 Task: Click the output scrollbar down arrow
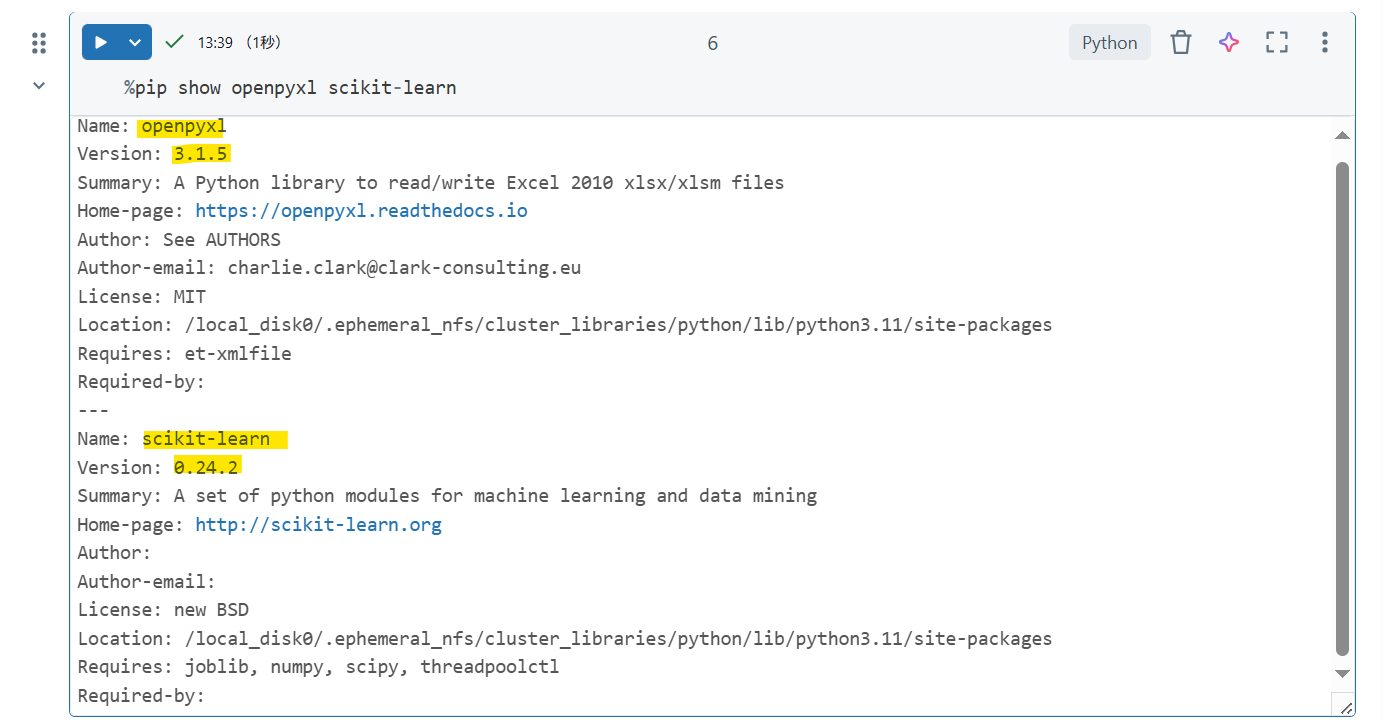(1342, 674)
